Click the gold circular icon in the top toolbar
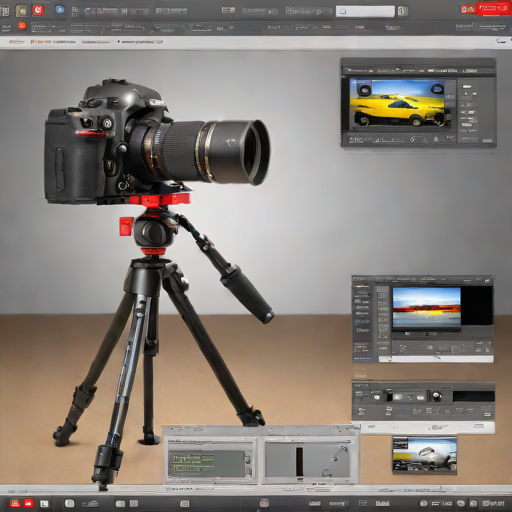This screenshot has height=512, width=512. (x=22, y=11)
